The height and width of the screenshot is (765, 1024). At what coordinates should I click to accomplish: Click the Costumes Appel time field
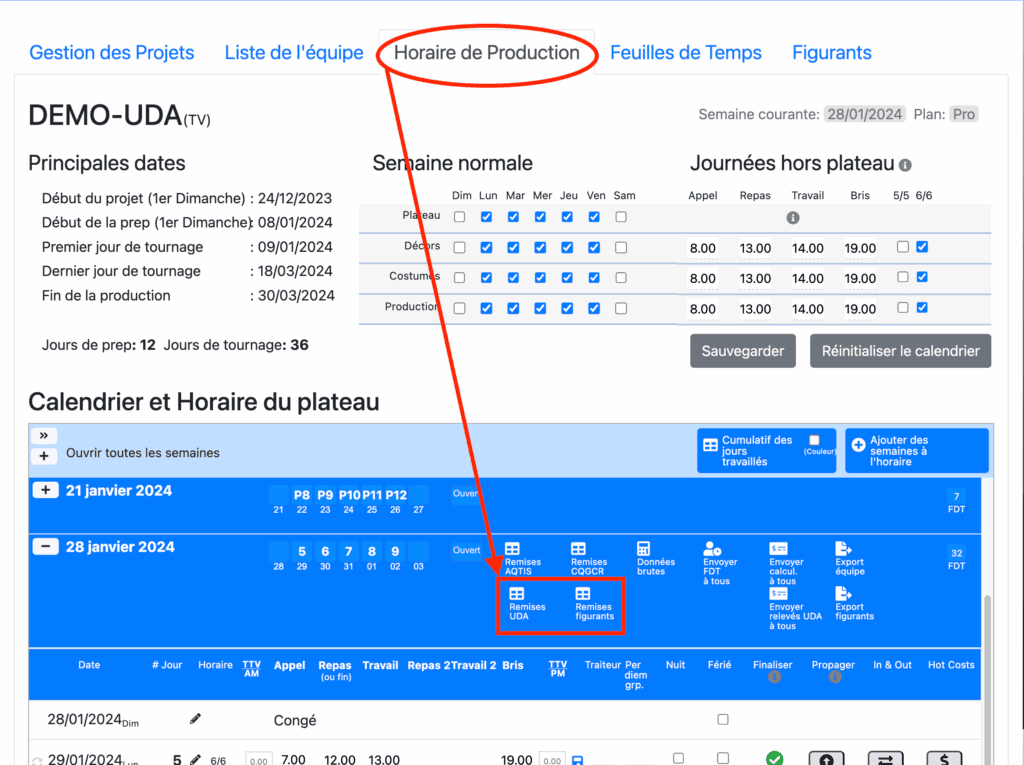(x=703, y=278)
